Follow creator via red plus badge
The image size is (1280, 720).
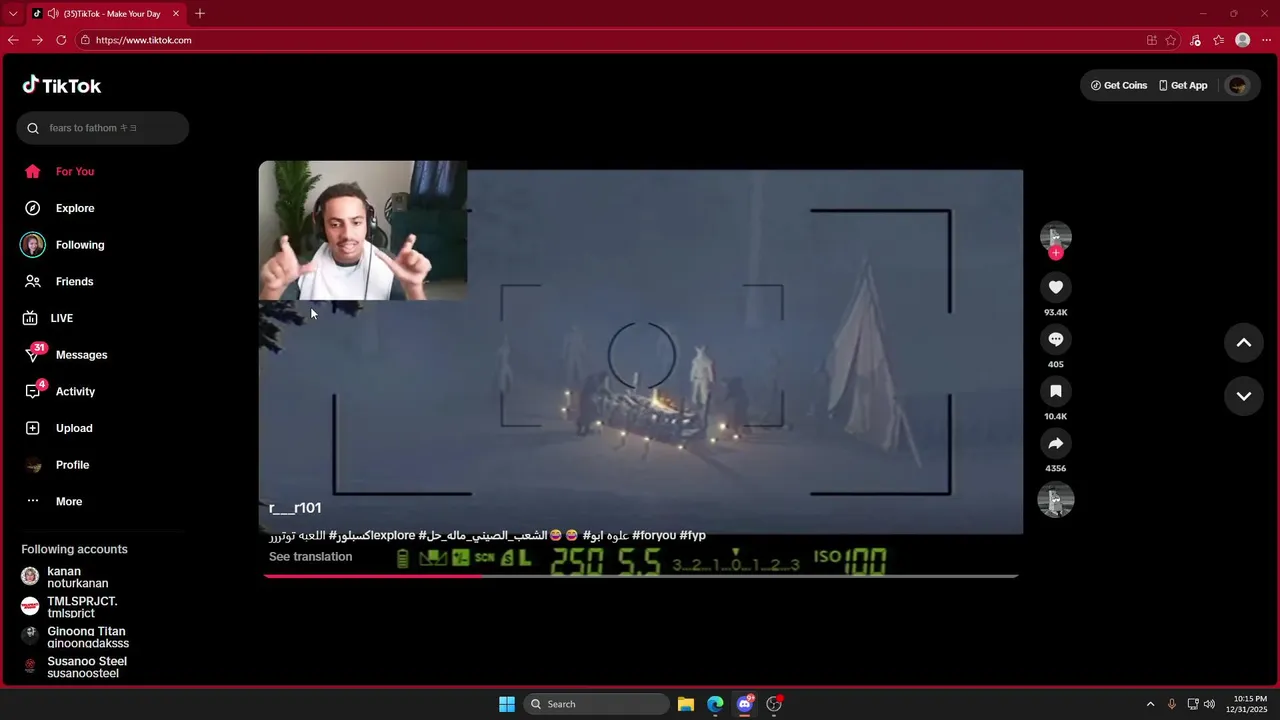tap(1056, 253)
